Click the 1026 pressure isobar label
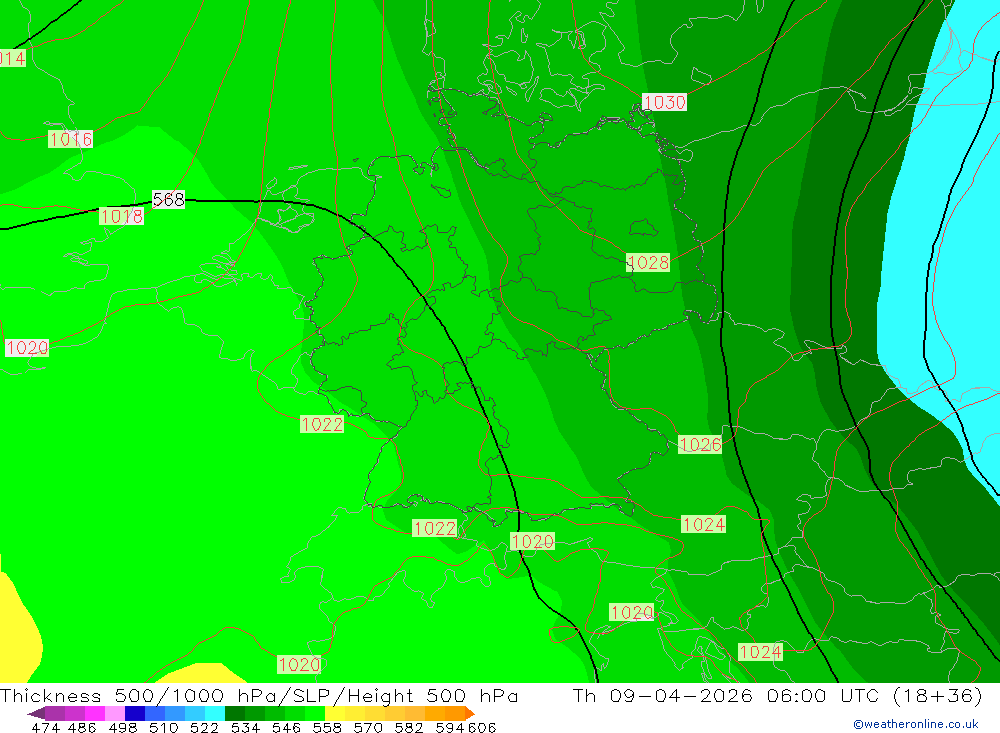 coord(700,445)
